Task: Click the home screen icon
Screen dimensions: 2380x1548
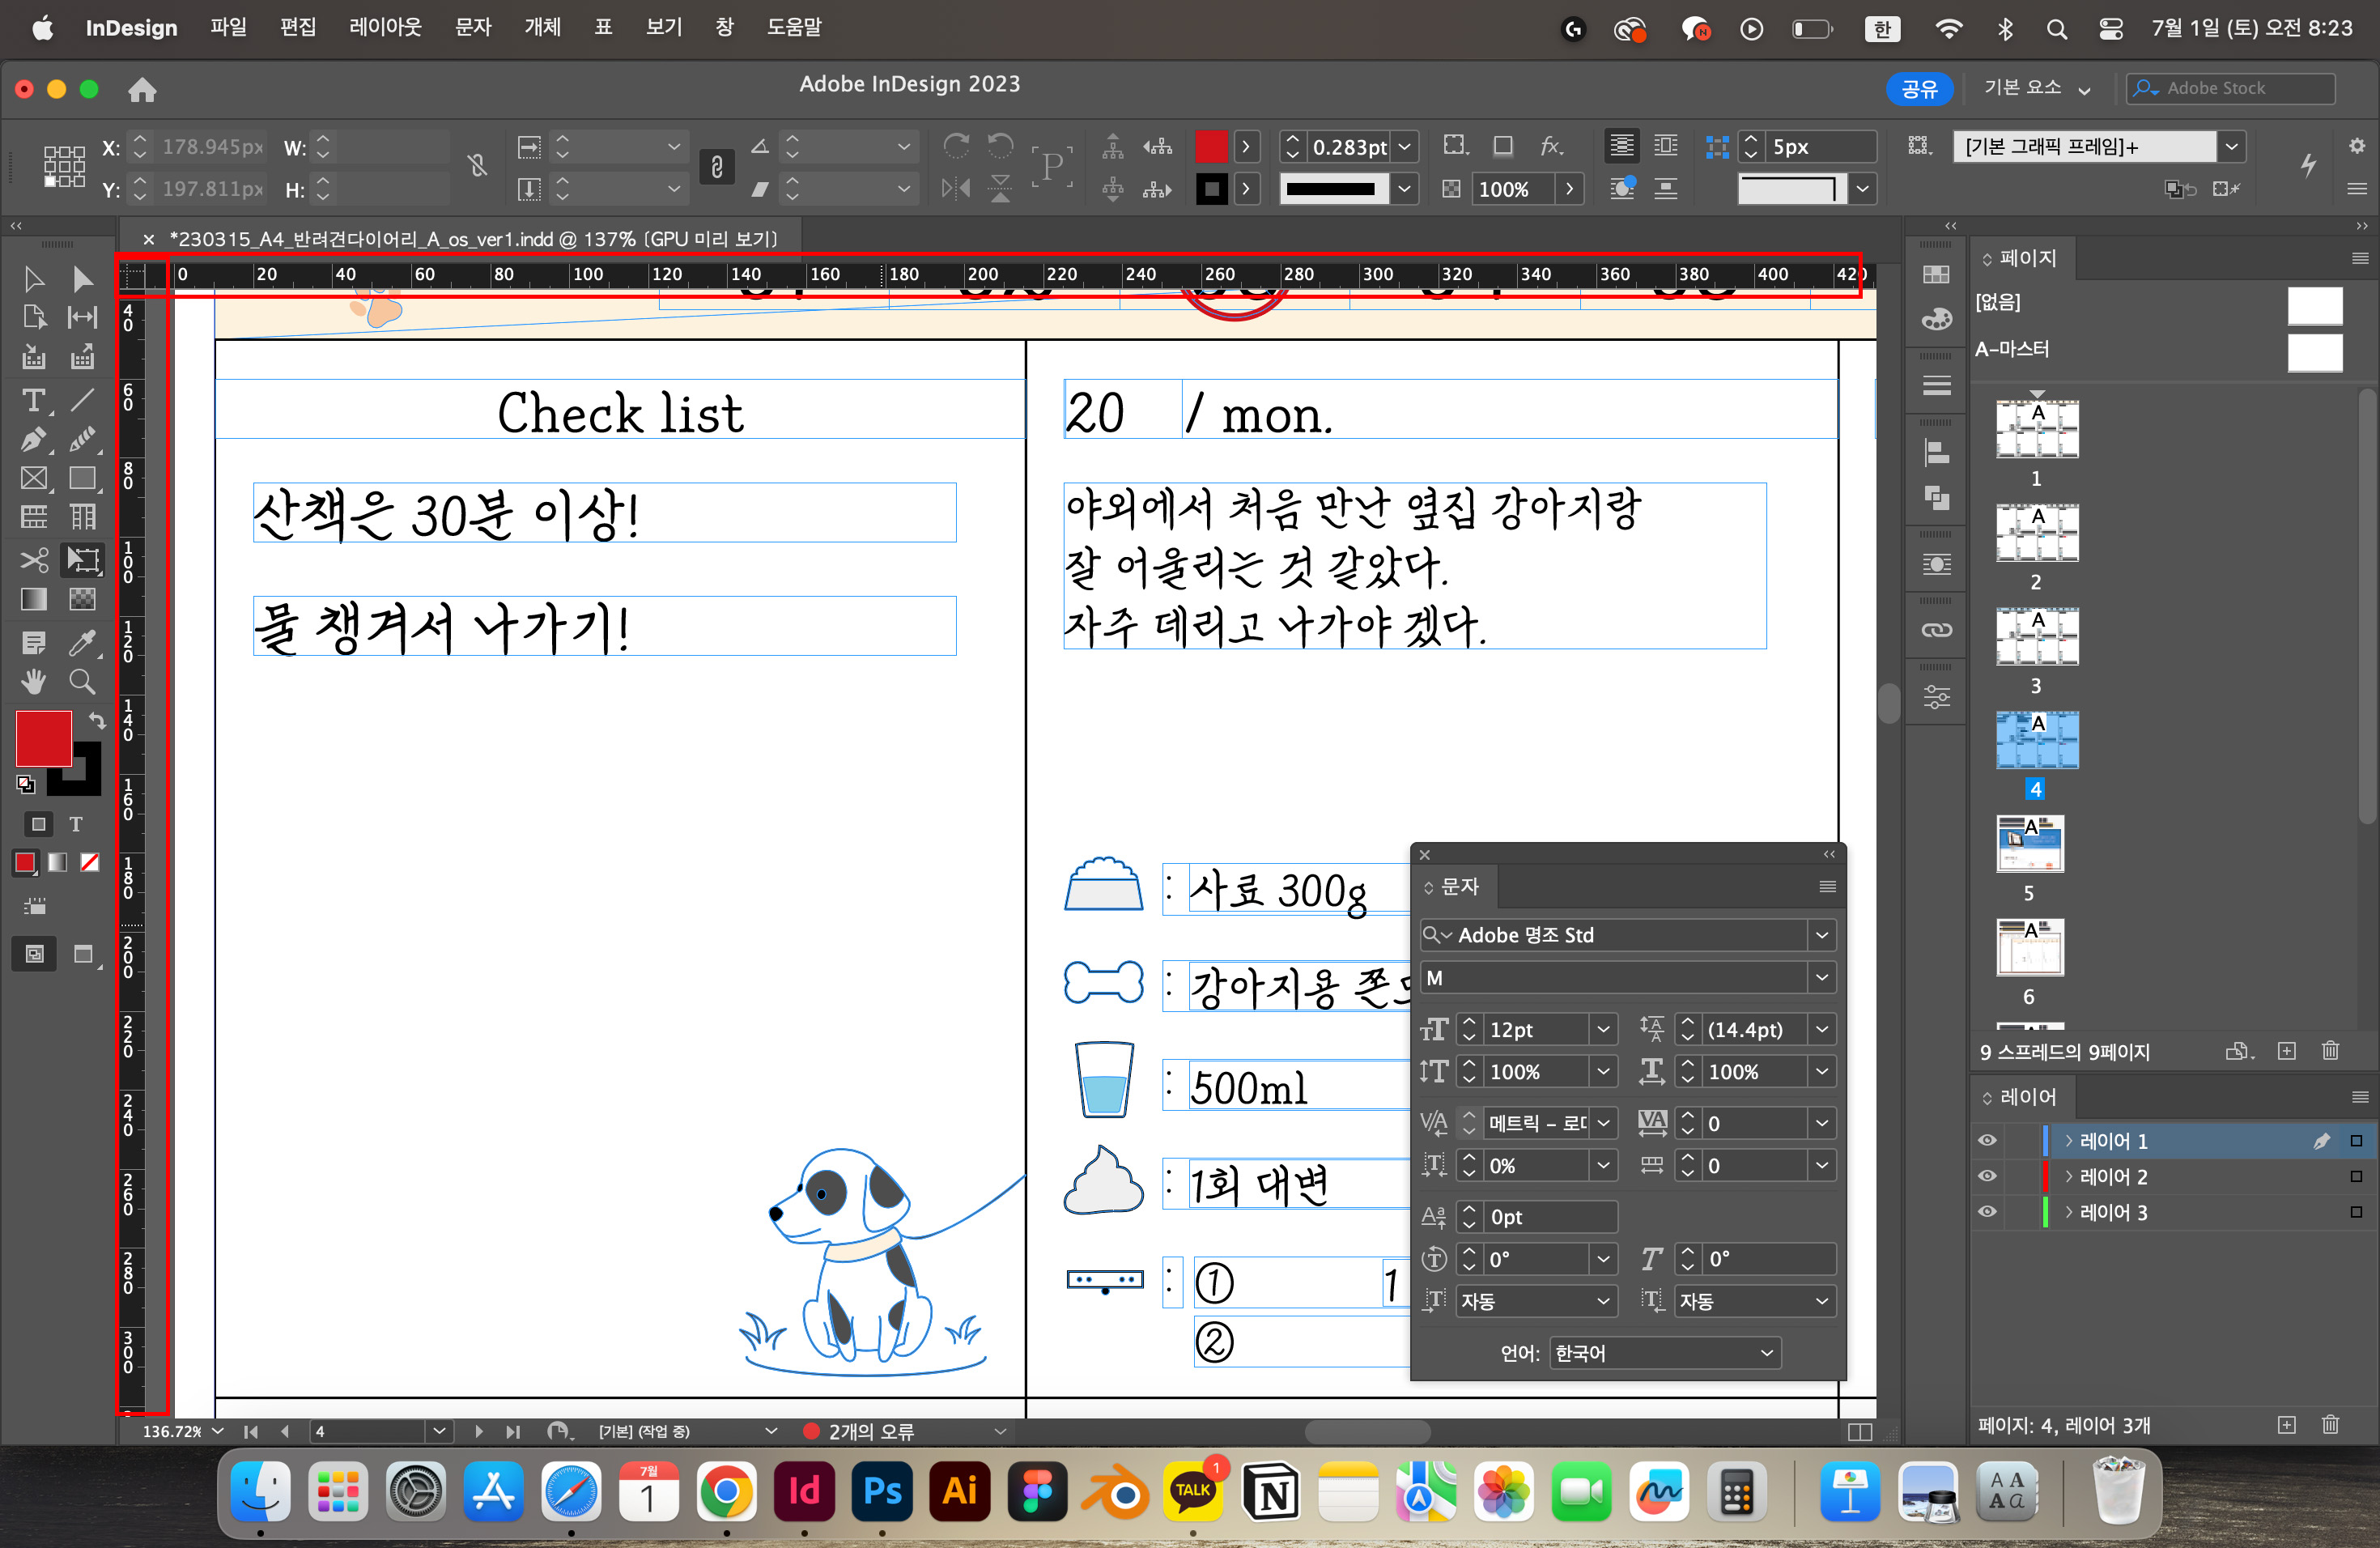Action: pos(142,90)
